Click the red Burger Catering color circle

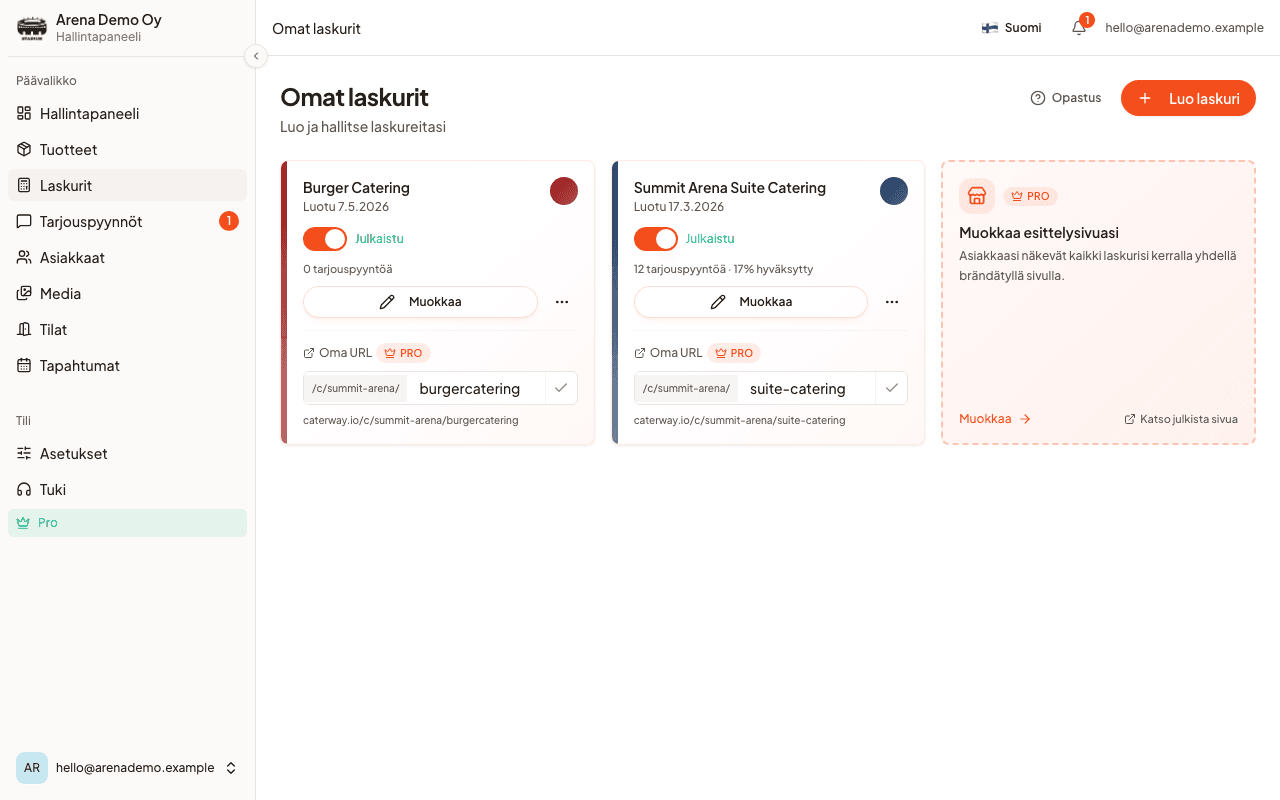(x=564, y=191)
